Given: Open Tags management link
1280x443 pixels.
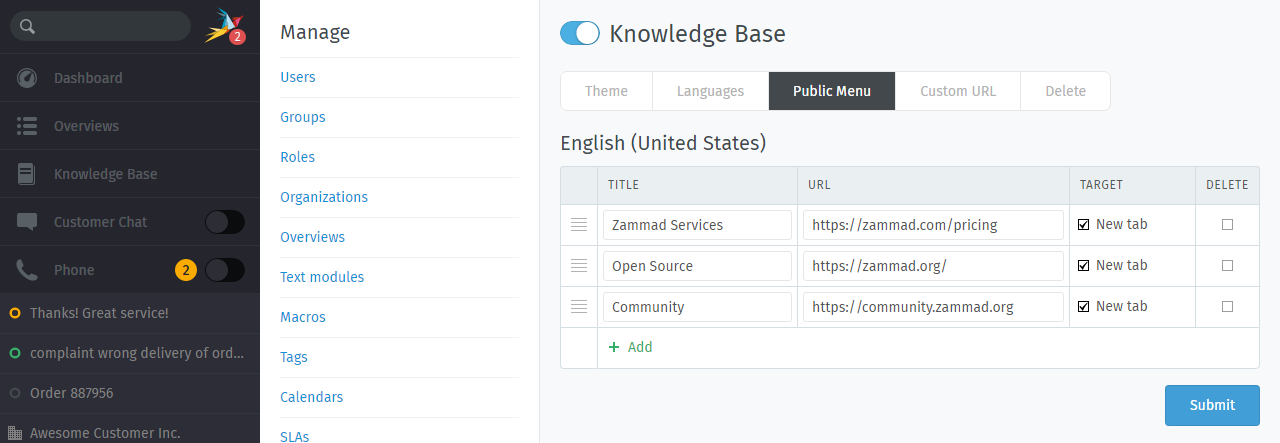Looking at the screenshot, I should tap(294, 357).
